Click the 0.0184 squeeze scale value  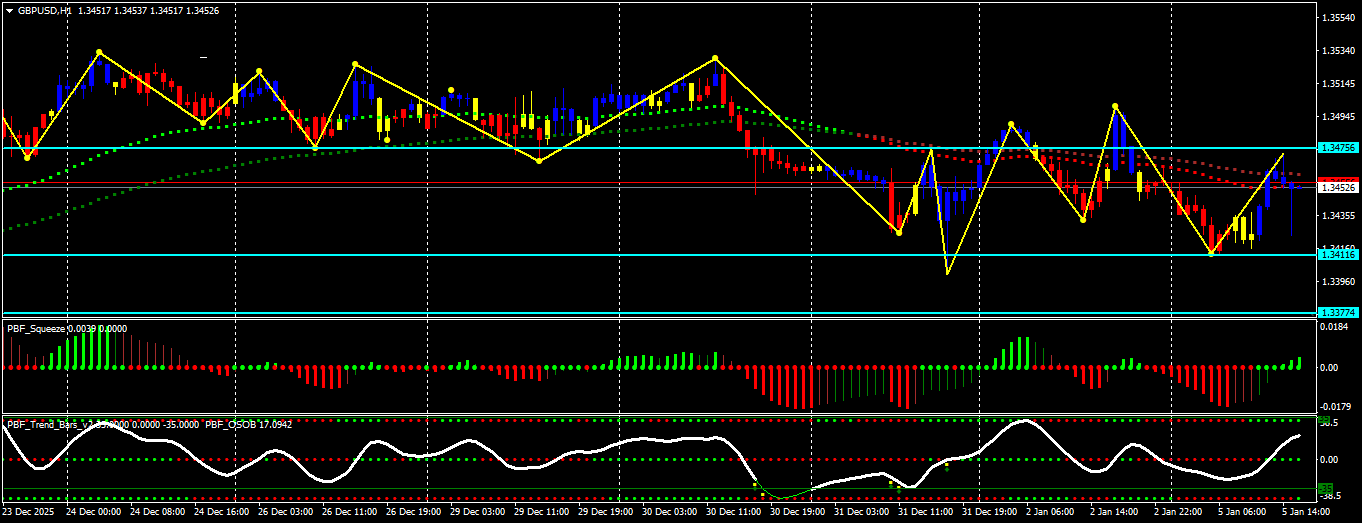pyautogui.click(x=1336, y=327)
